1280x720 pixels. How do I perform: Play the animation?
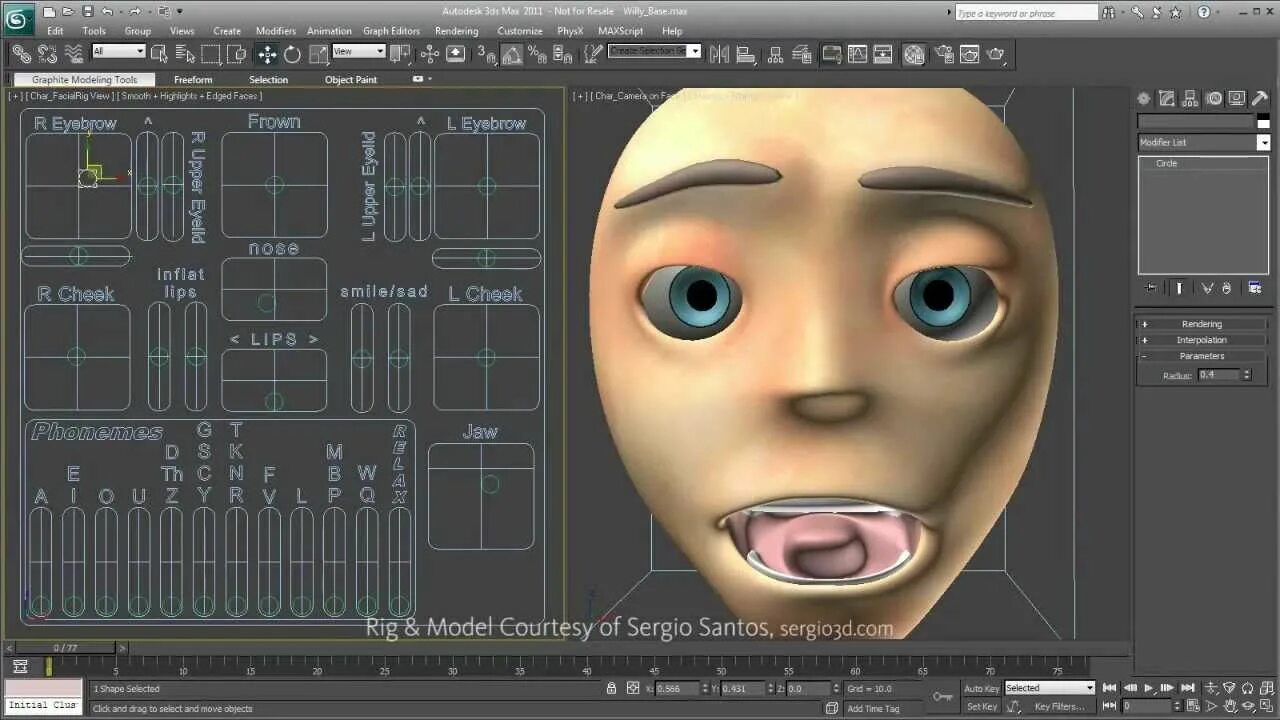click(1148, 688)
